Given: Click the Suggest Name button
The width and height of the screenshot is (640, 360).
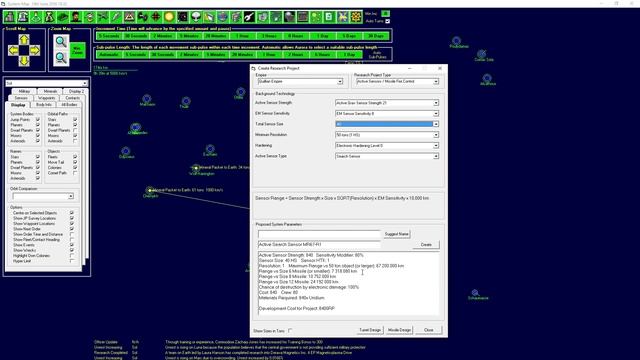Looking at the screenshot, I should coord(396,234).
